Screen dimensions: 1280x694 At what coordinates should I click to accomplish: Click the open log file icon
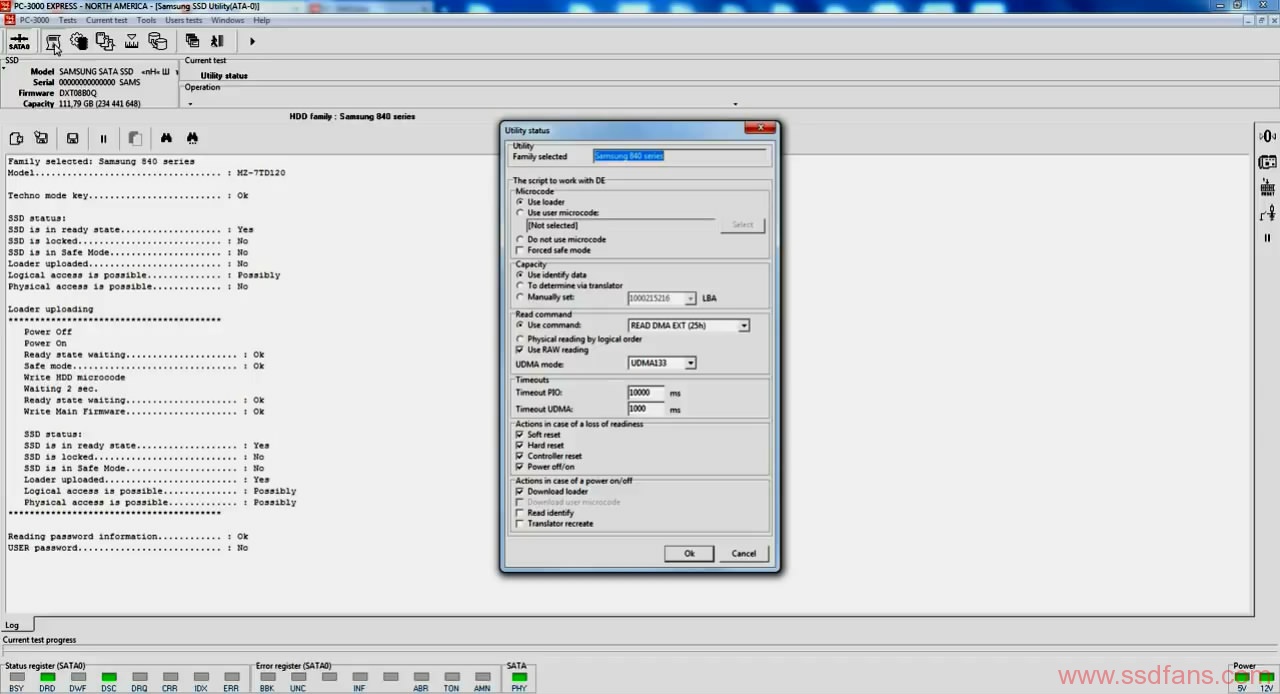(x=16, y=138)
